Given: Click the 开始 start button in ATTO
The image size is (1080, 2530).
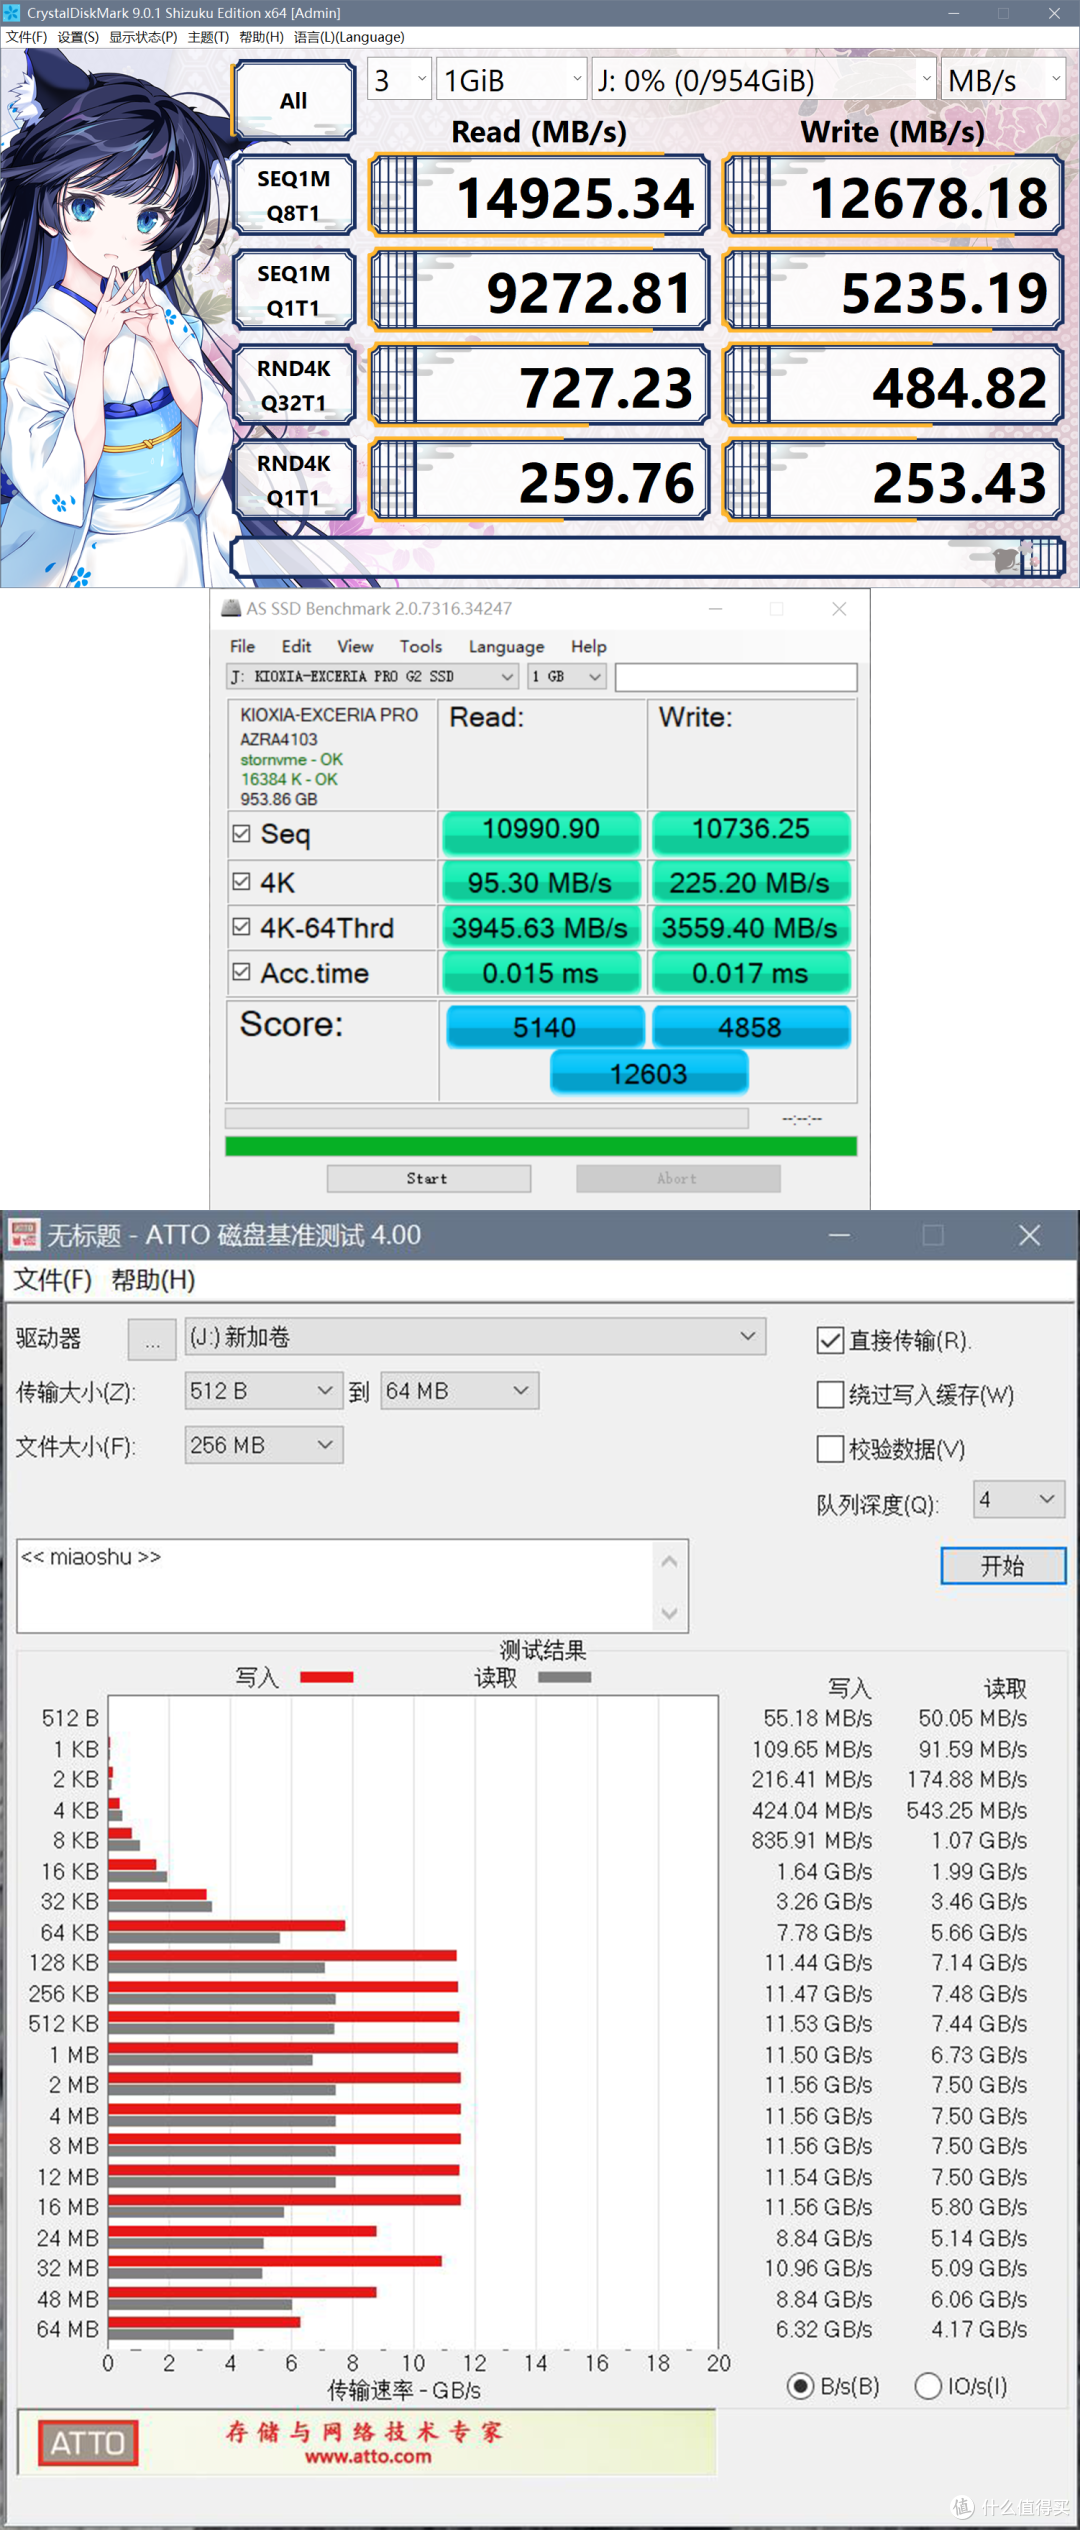Looking at the screenshot, I should click(x=1003, y=1566).
